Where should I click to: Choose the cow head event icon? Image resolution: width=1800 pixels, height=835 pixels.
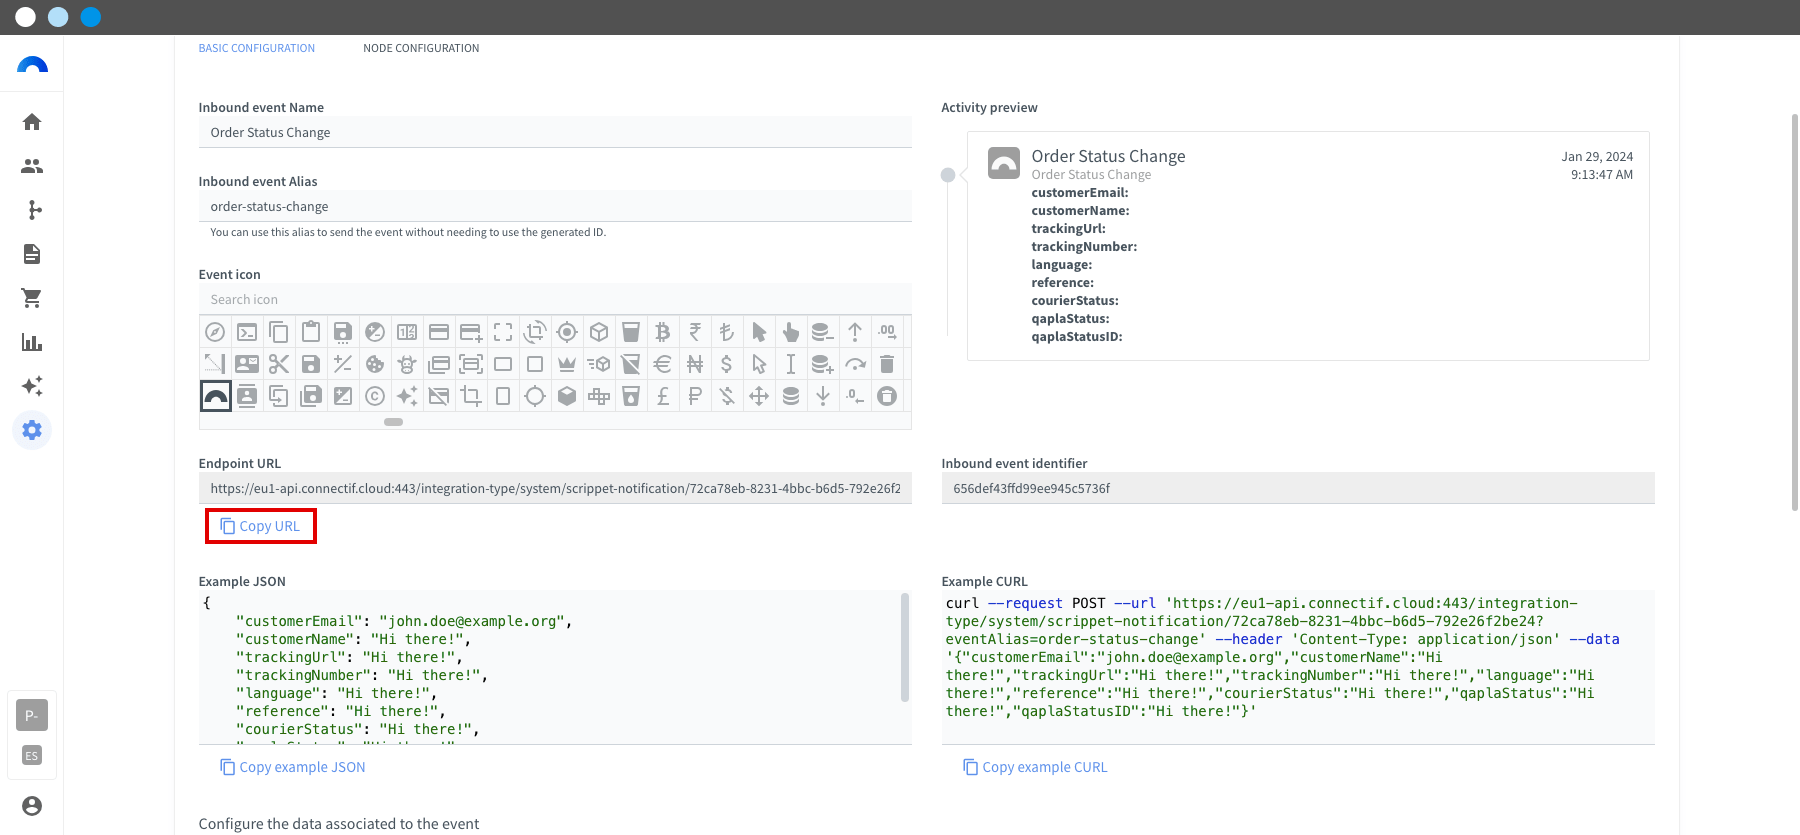pyautogui.click(x=407, y=364)
